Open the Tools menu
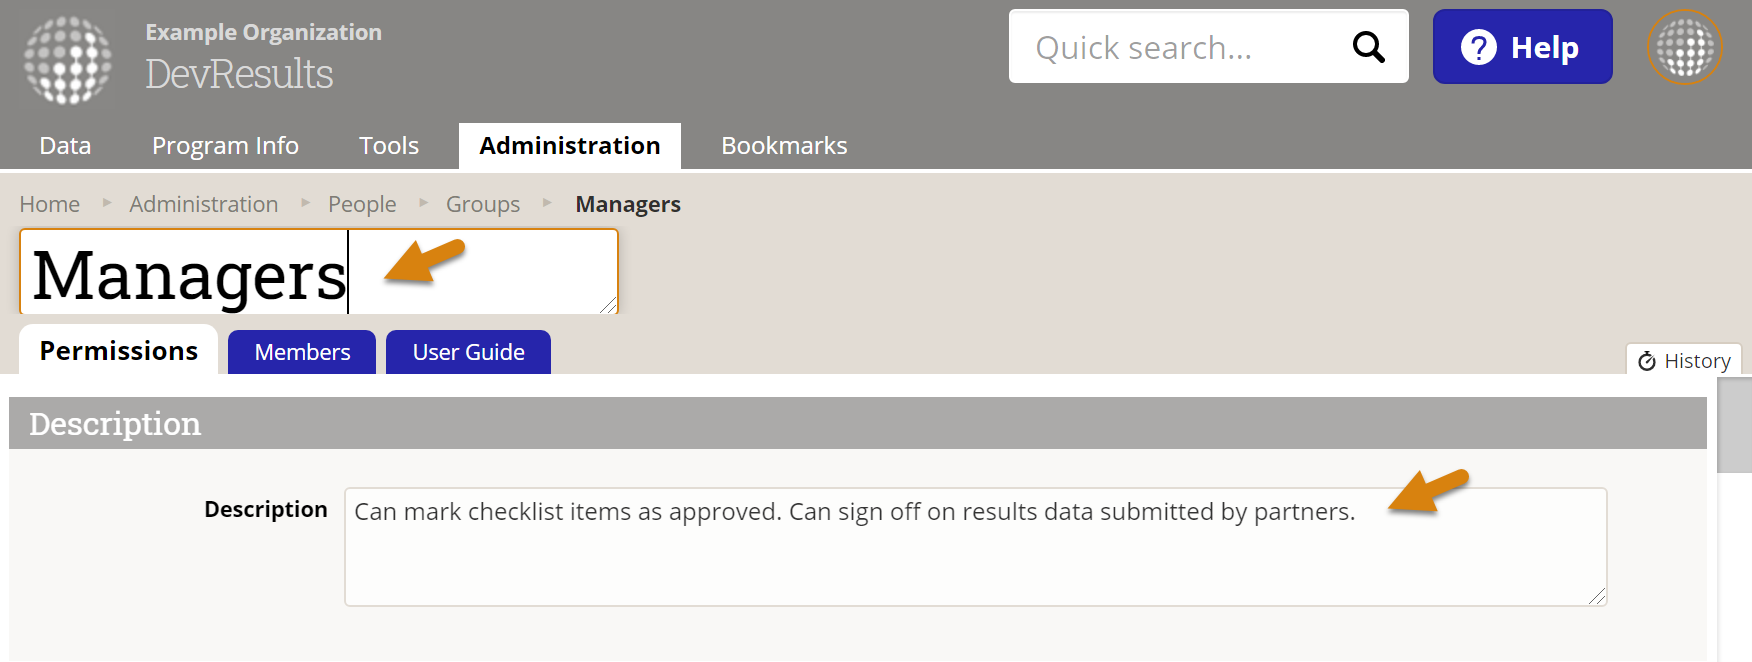1752x662 pixels. (388, 146)
